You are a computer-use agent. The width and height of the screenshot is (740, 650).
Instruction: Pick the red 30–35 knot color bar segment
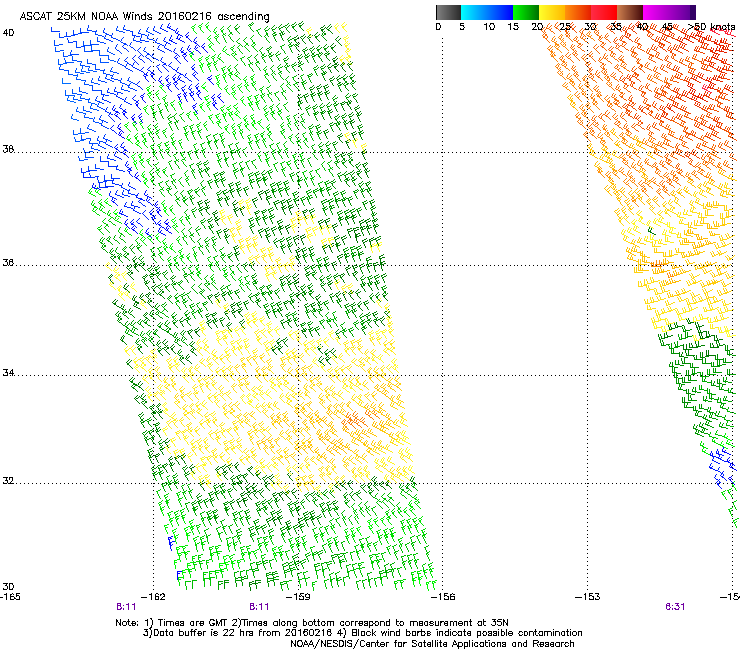click(x=604, y=12)
